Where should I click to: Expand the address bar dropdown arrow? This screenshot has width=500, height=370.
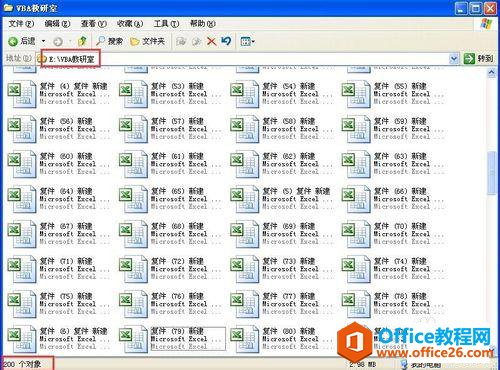tap(453, 59)
